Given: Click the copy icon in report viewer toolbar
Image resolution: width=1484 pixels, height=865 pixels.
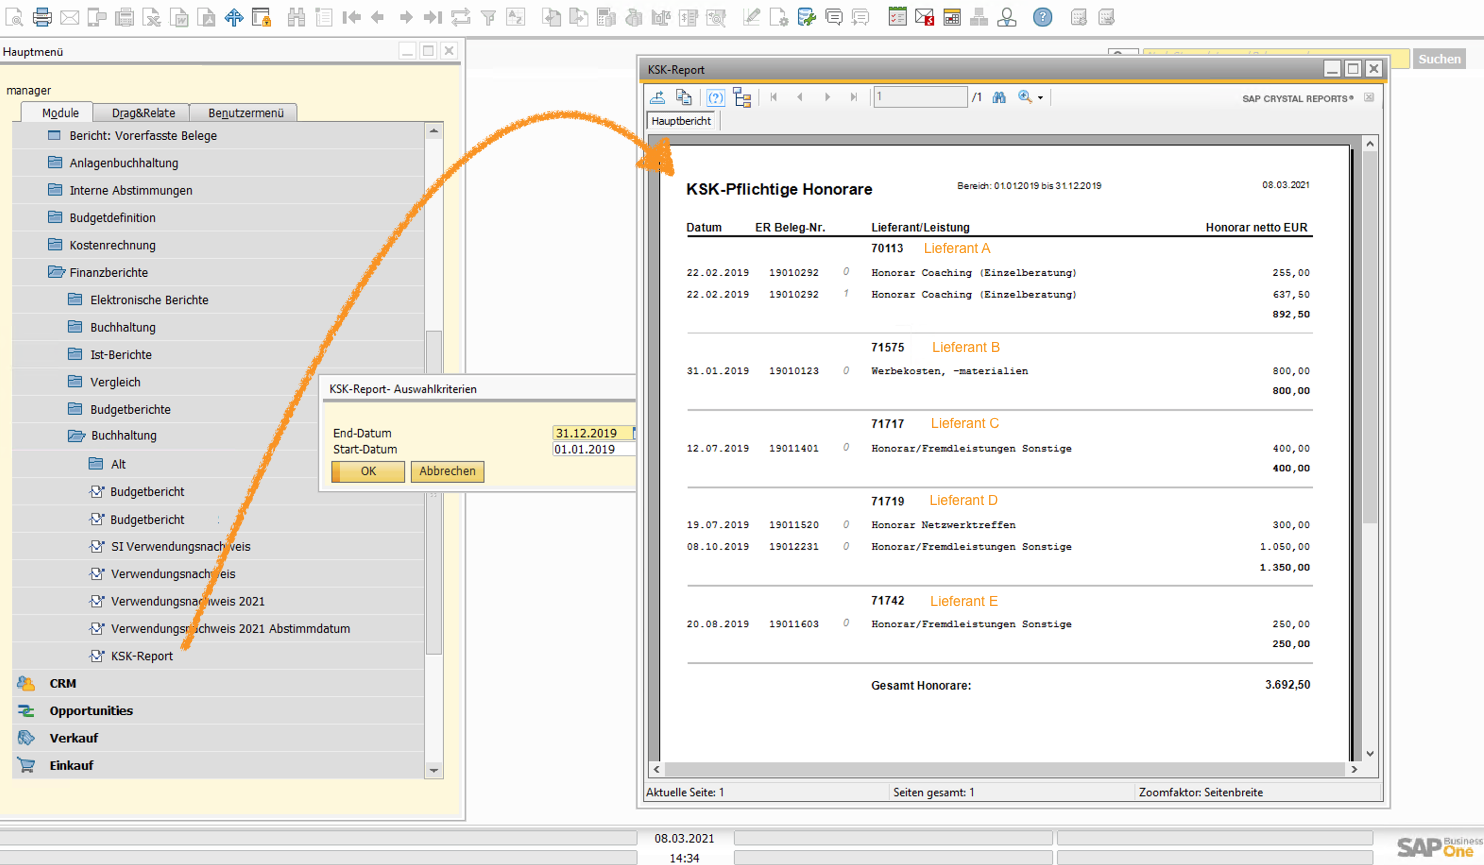Looking at the screenshot, I should (684, 97).
